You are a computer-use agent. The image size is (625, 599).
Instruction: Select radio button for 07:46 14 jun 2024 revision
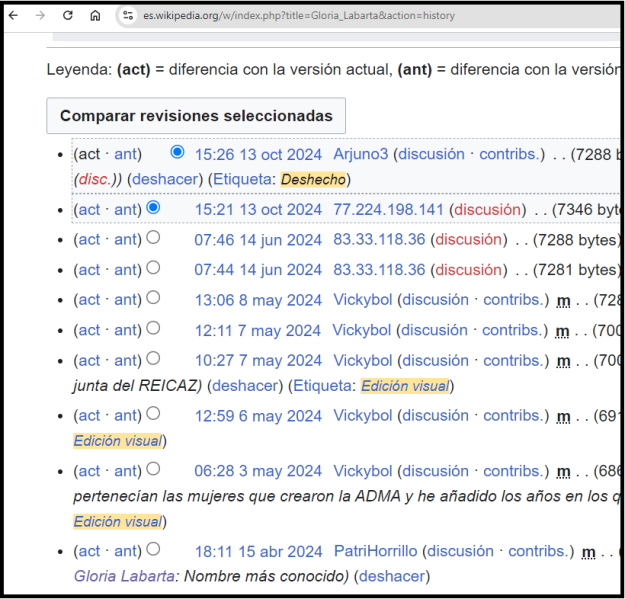coord(153,238)
